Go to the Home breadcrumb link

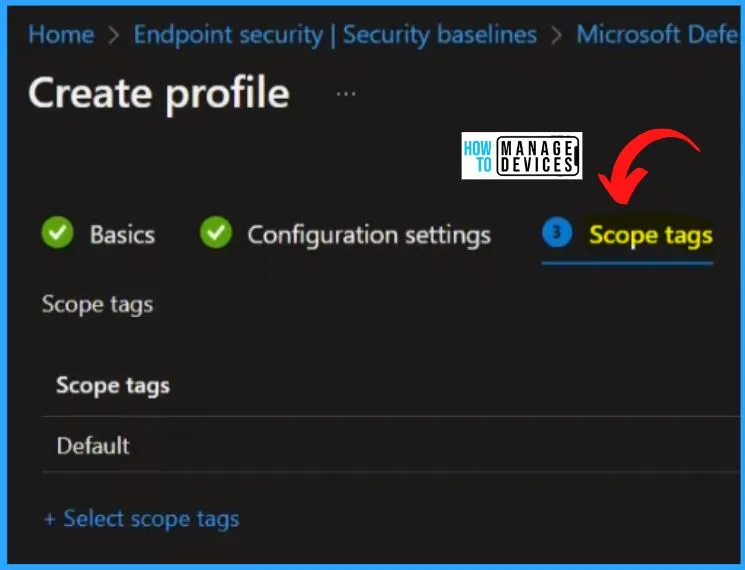coord(61,35)
